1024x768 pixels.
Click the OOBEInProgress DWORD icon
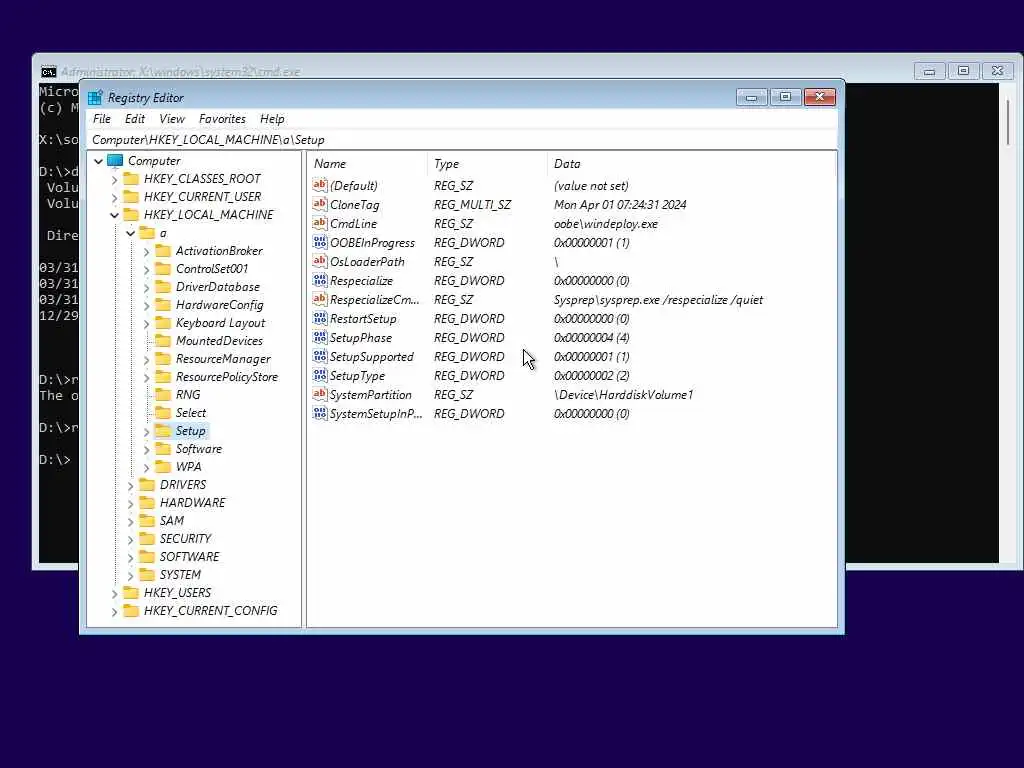click(x=319, y=242)
